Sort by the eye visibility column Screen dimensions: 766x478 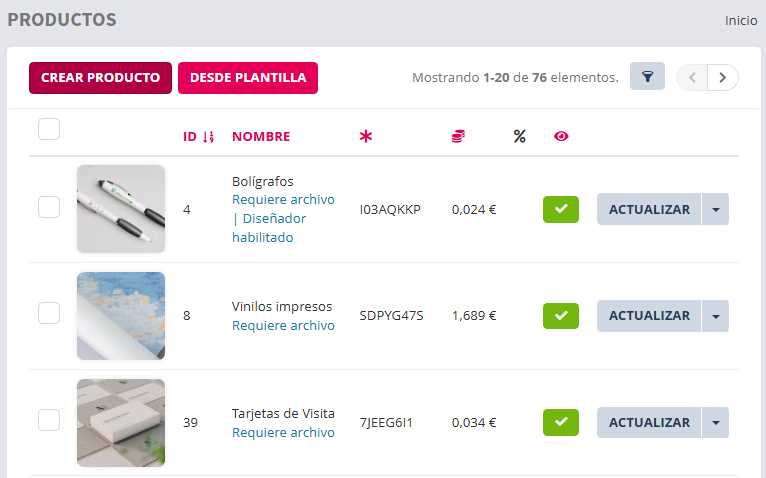[561, 137]
